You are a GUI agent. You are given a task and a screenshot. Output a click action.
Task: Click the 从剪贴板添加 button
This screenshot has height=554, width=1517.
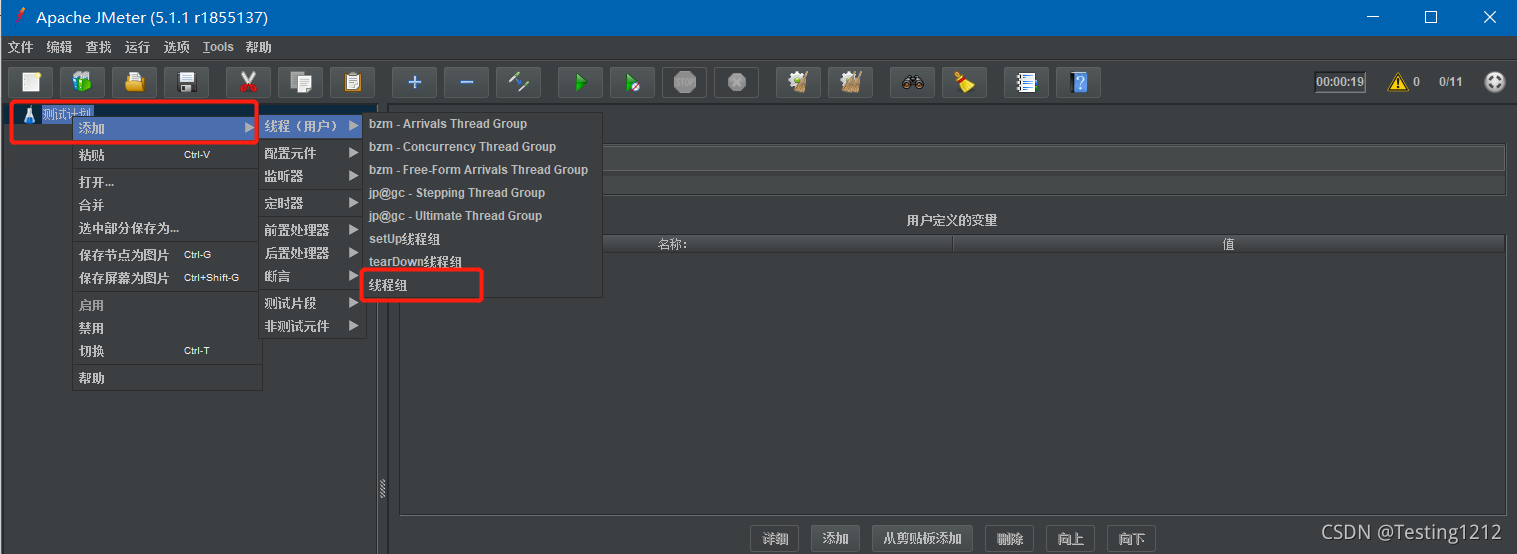tap(922, 539)
